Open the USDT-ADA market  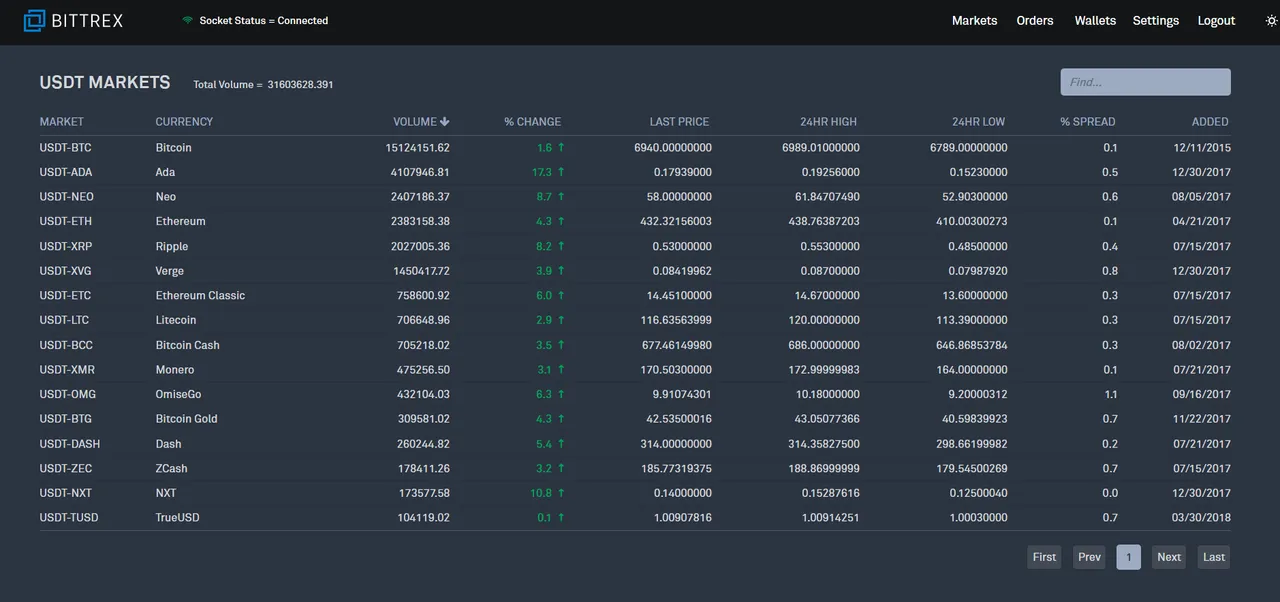66,172
